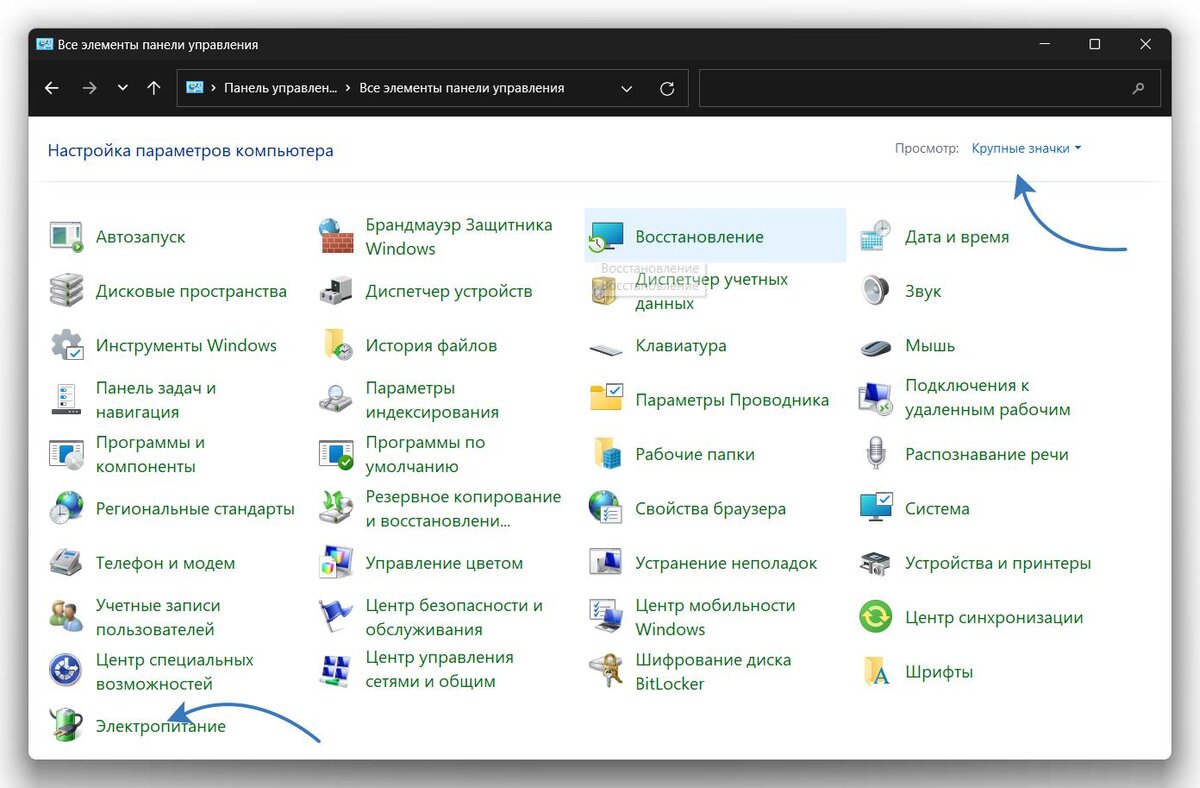Open Брандмауэр Защитника Windows brick icon
Image resolution: width=1200 pixels, height=788 pixels.
pos(336,237)
